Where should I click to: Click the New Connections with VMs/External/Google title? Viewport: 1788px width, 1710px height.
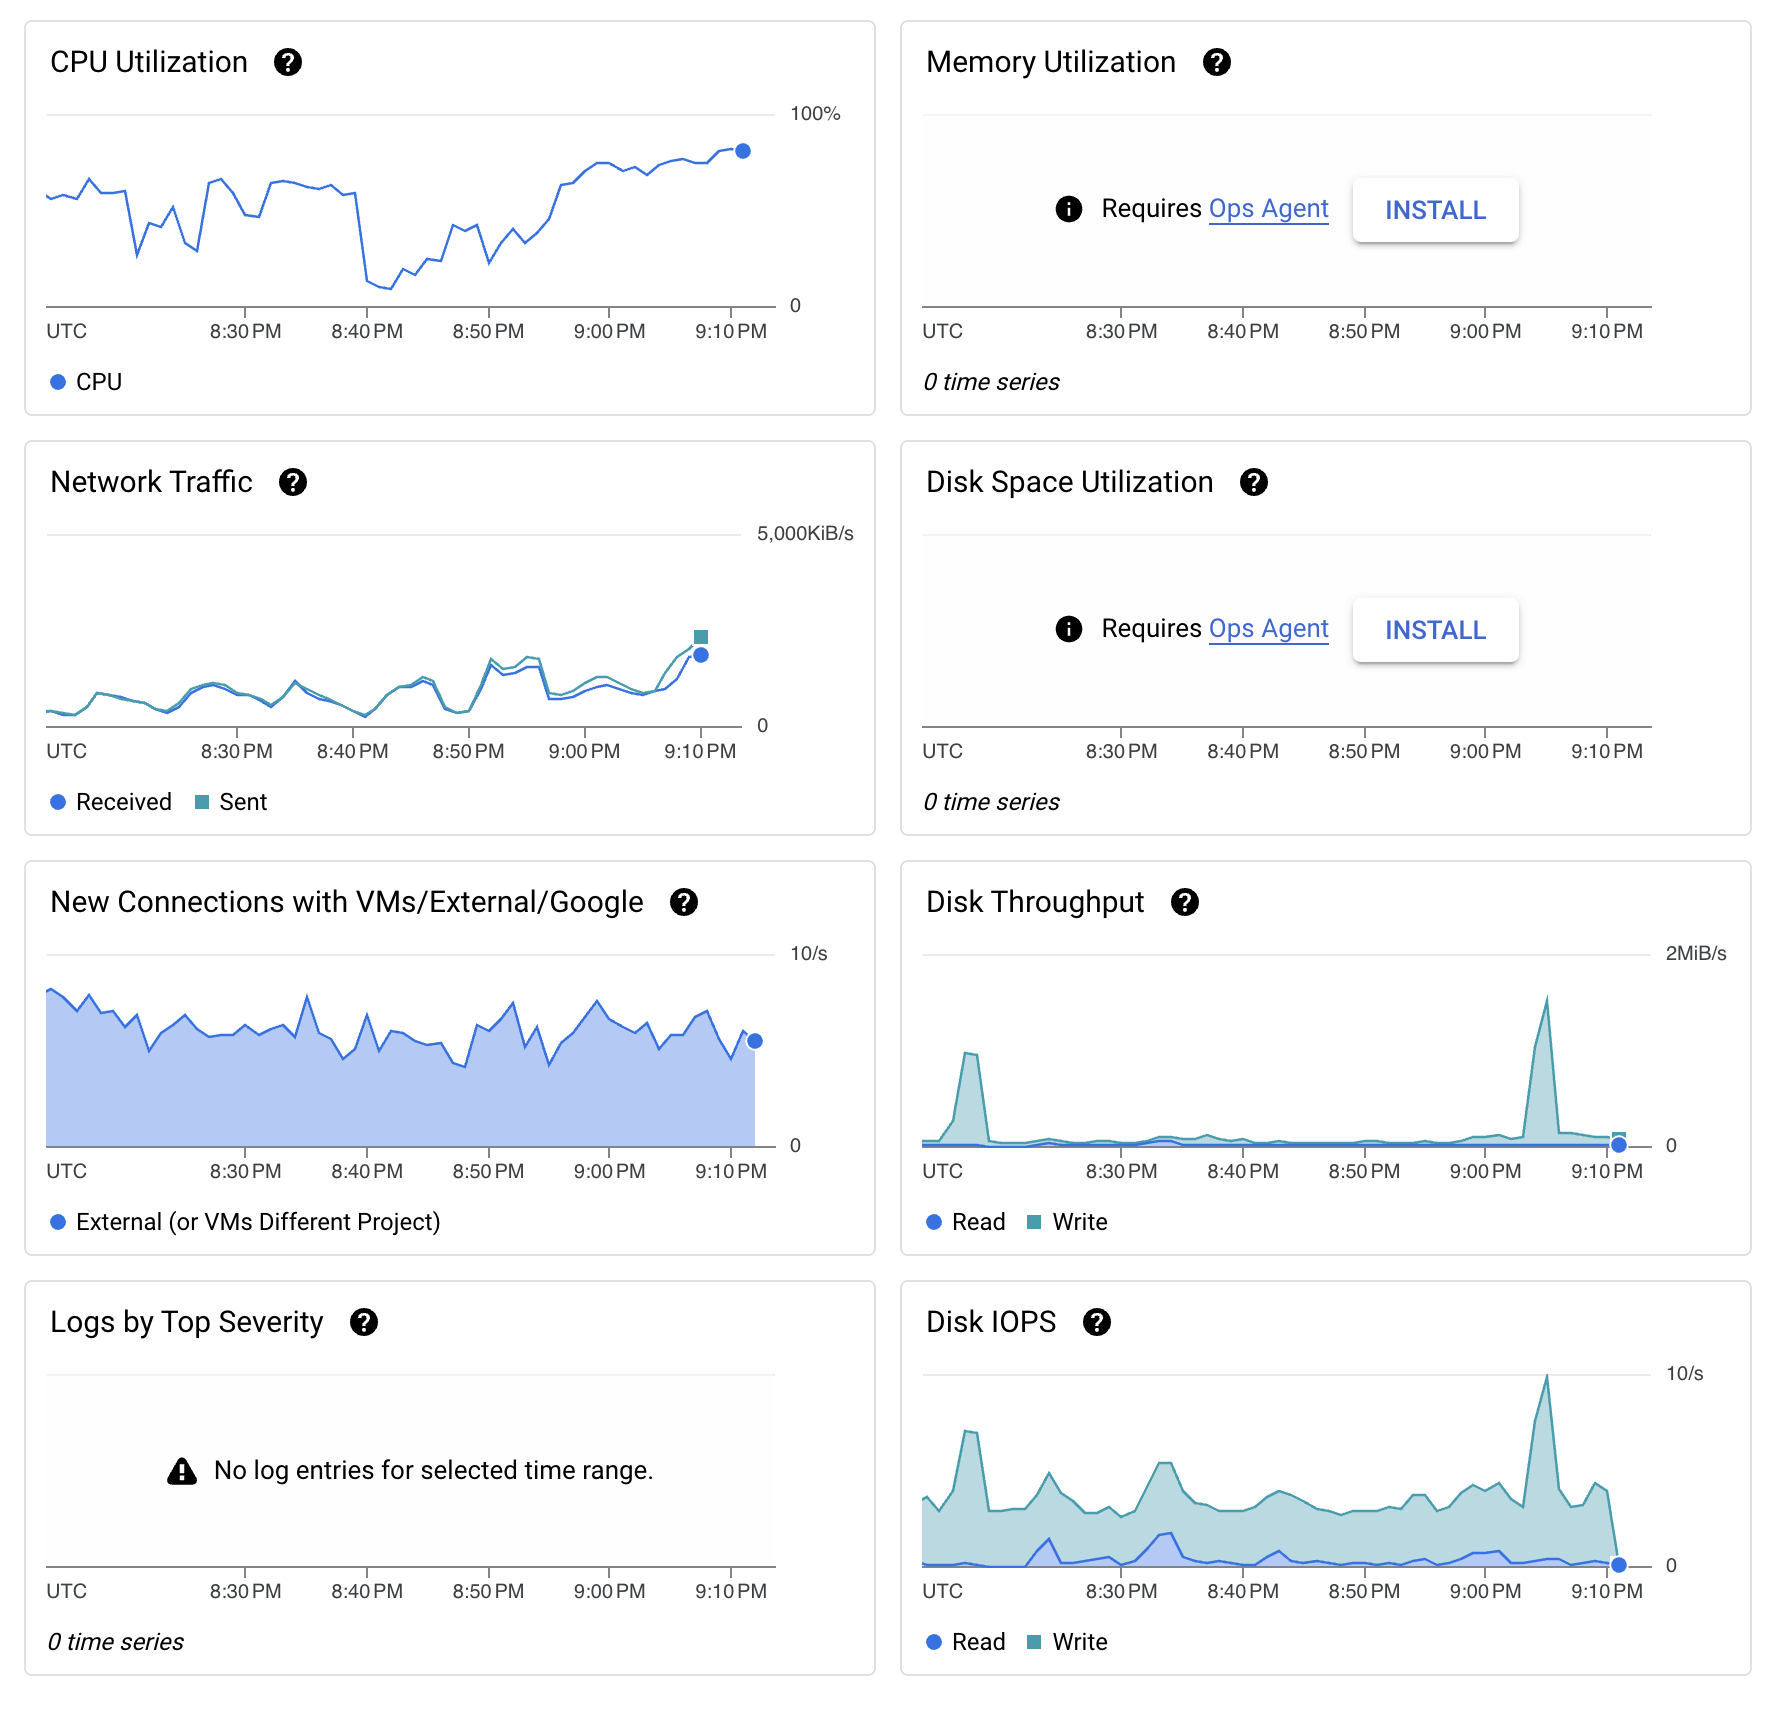click(x=347, y=902)
